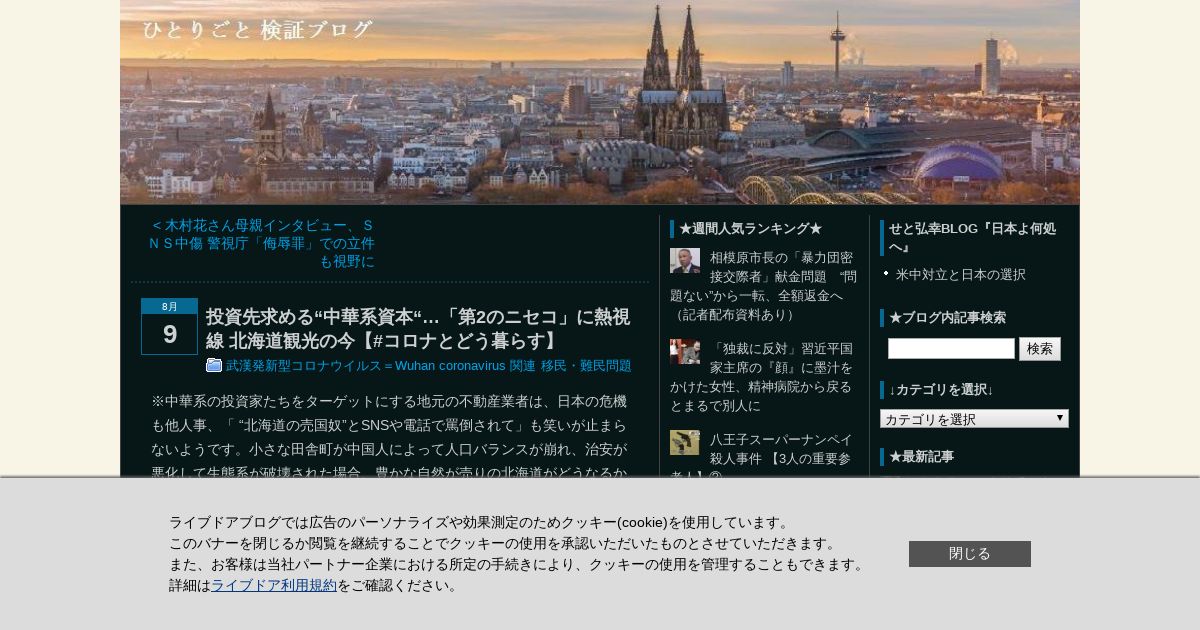The height and width of the screenshot is (630, 1200).
Task: Open the ひとりごと 検証ブログ title link
Action: 258,30
